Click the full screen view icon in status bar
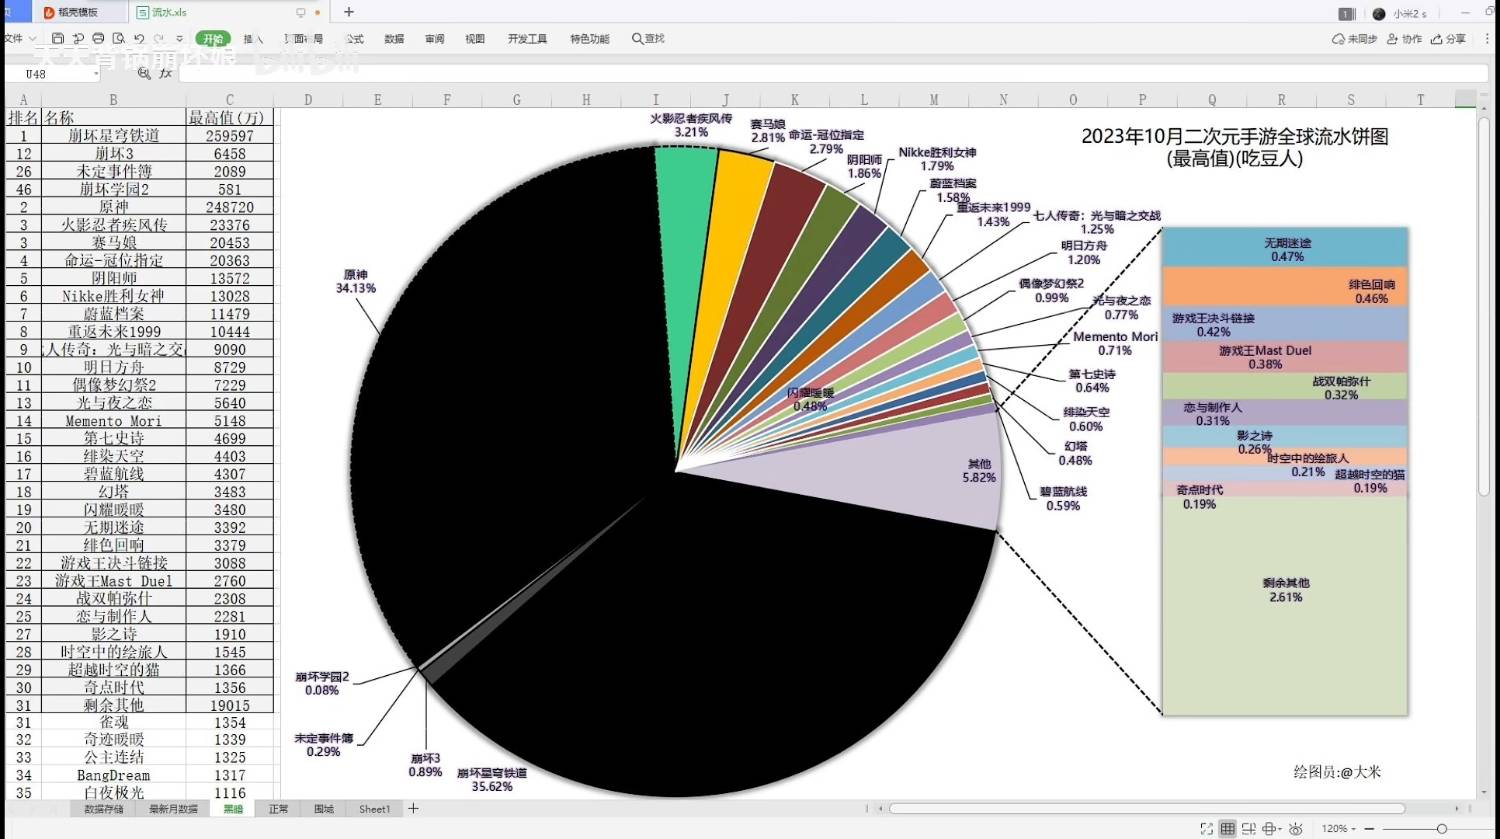Image resolution: width=1500 pixels, height=839 pixels. (x=1207, y=829)
